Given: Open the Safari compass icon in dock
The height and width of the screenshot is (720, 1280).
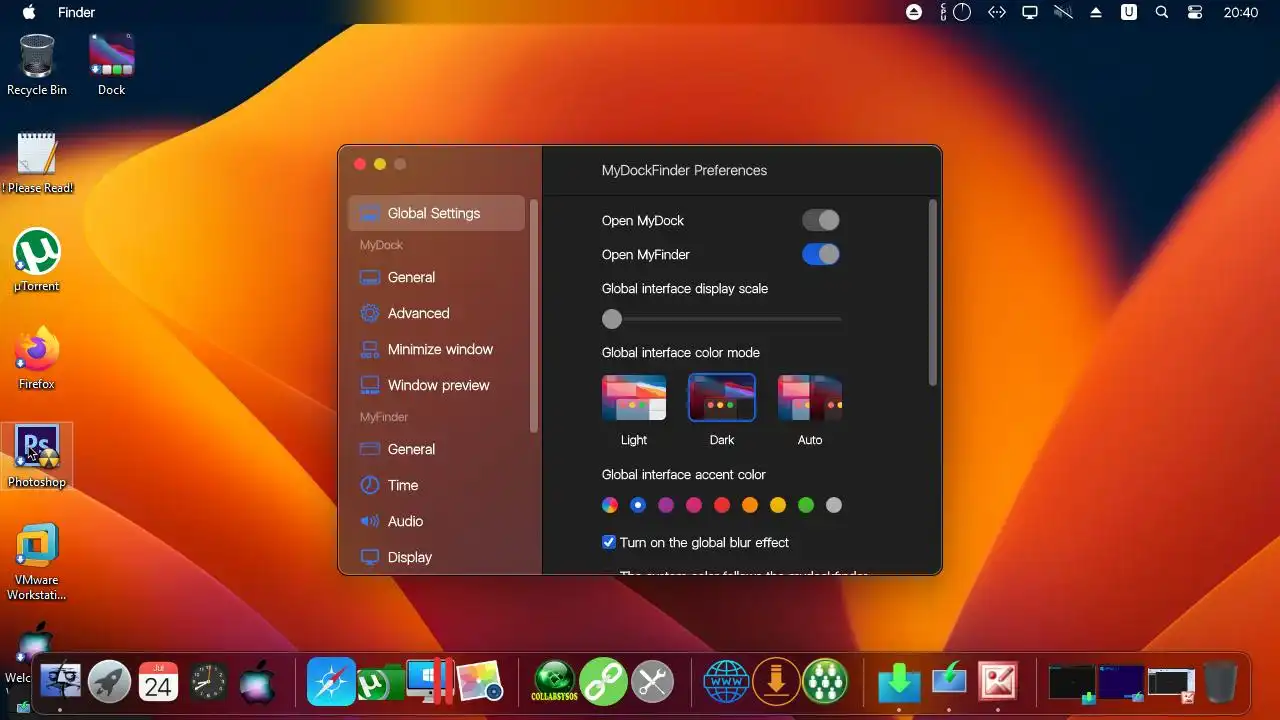Looking at the screenshot, I should (331, 682).
